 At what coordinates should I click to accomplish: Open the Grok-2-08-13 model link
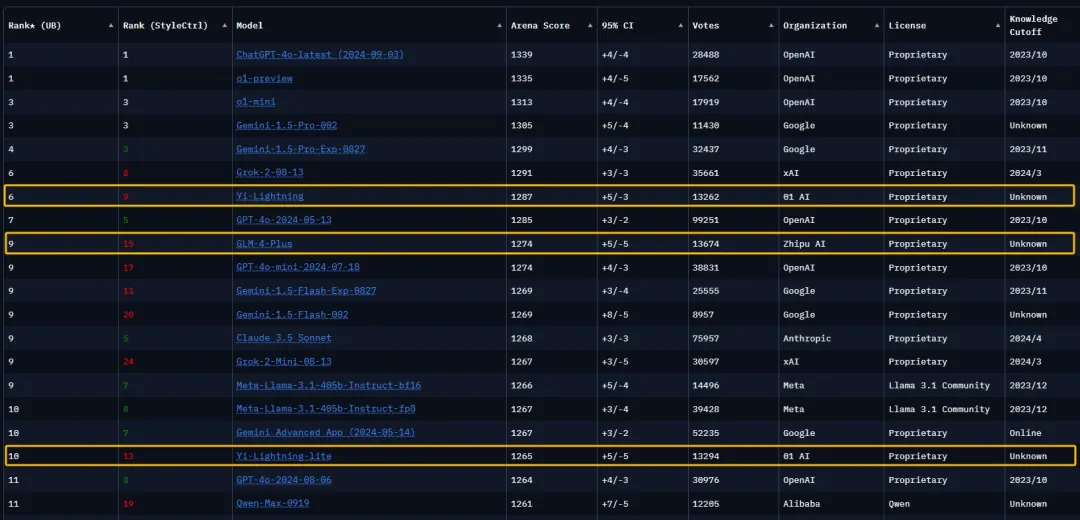tap(270, 173)
